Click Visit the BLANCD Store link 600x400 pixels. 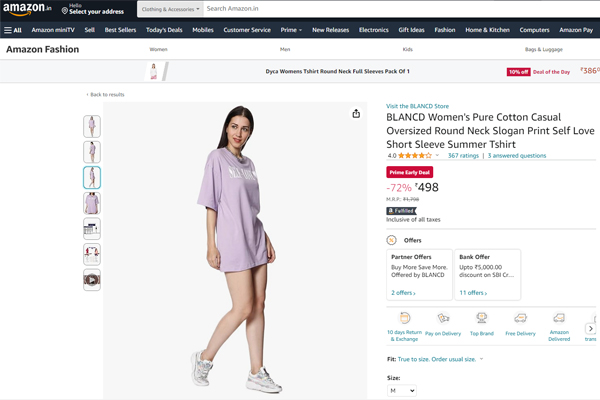(x=417, y=105)
